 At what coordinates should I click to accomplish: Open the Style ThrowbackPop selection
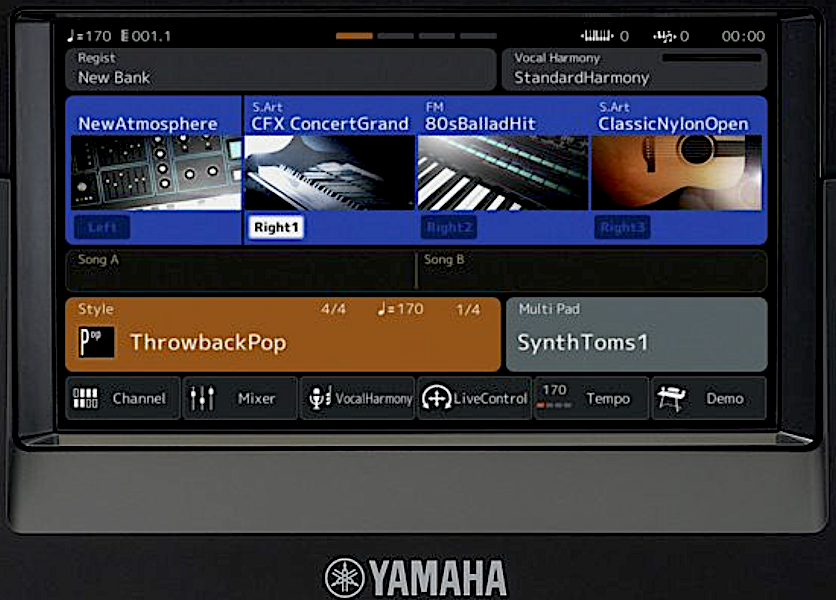coord(283,334)
